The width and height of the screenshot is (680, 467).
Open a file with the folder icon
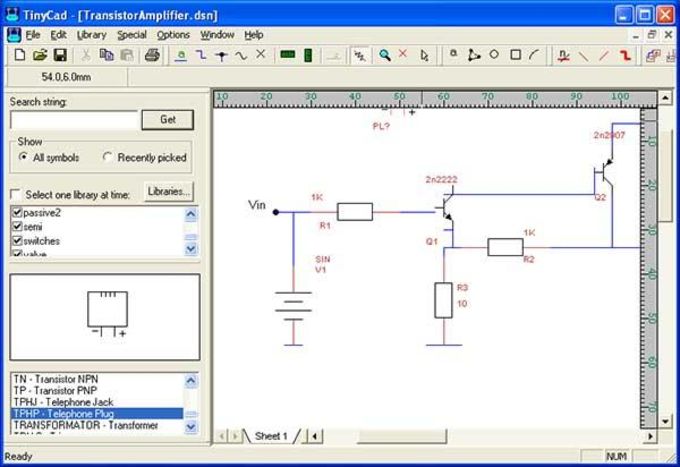[x=40, y=55]
